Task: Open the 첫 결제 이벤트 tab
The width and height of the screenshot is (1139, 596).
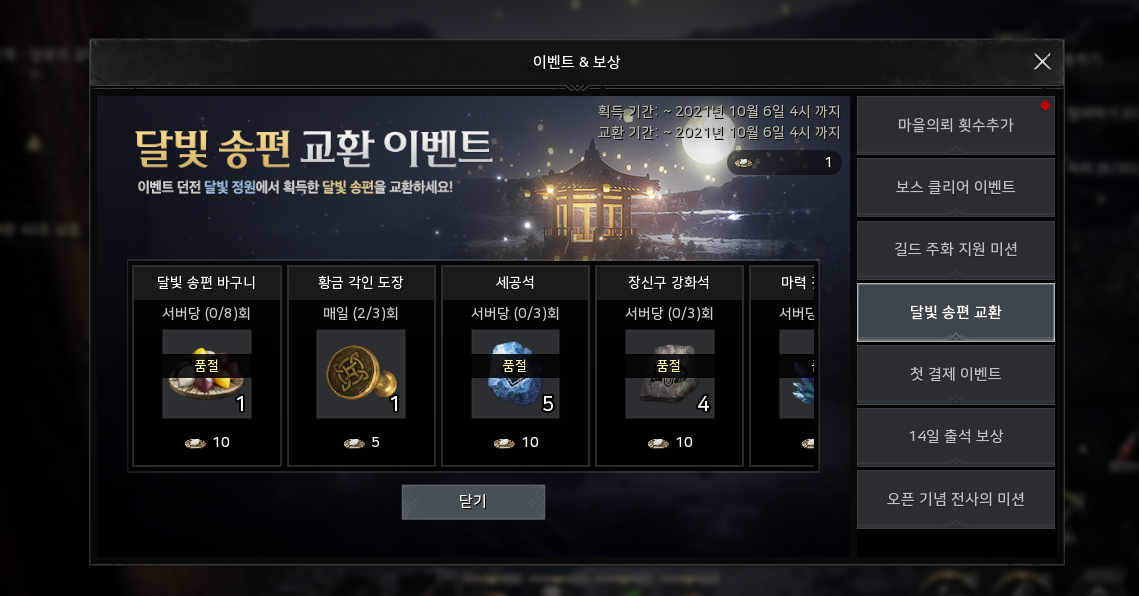Action: 956,374
